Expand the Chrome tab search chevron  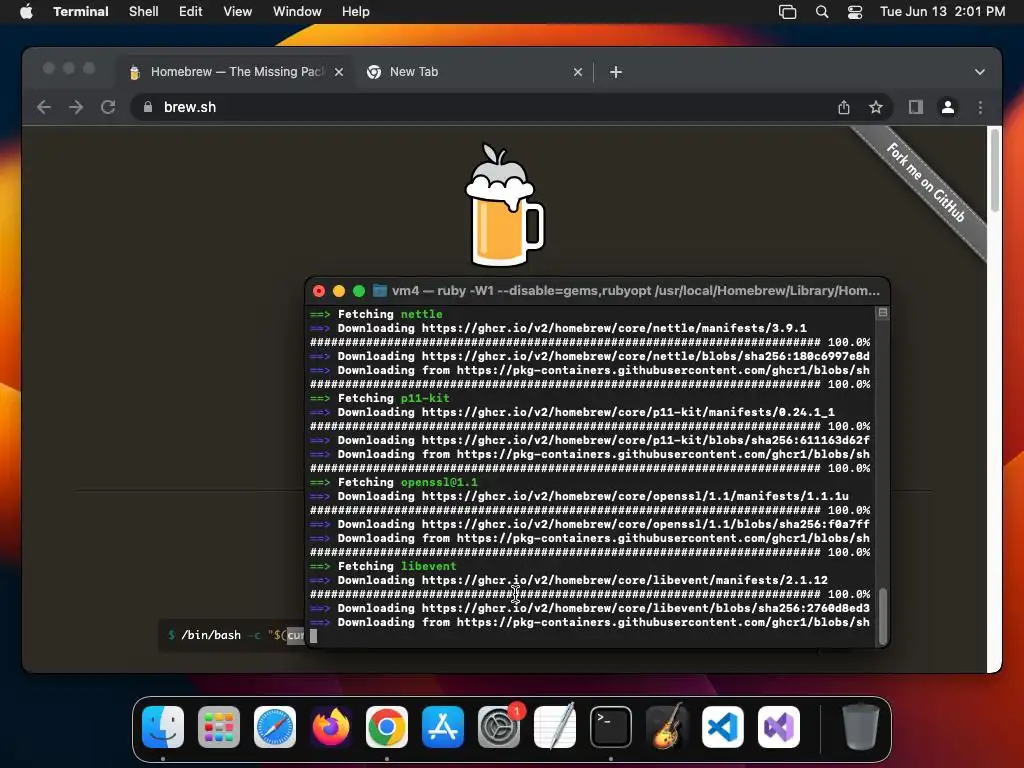point(980,72)
